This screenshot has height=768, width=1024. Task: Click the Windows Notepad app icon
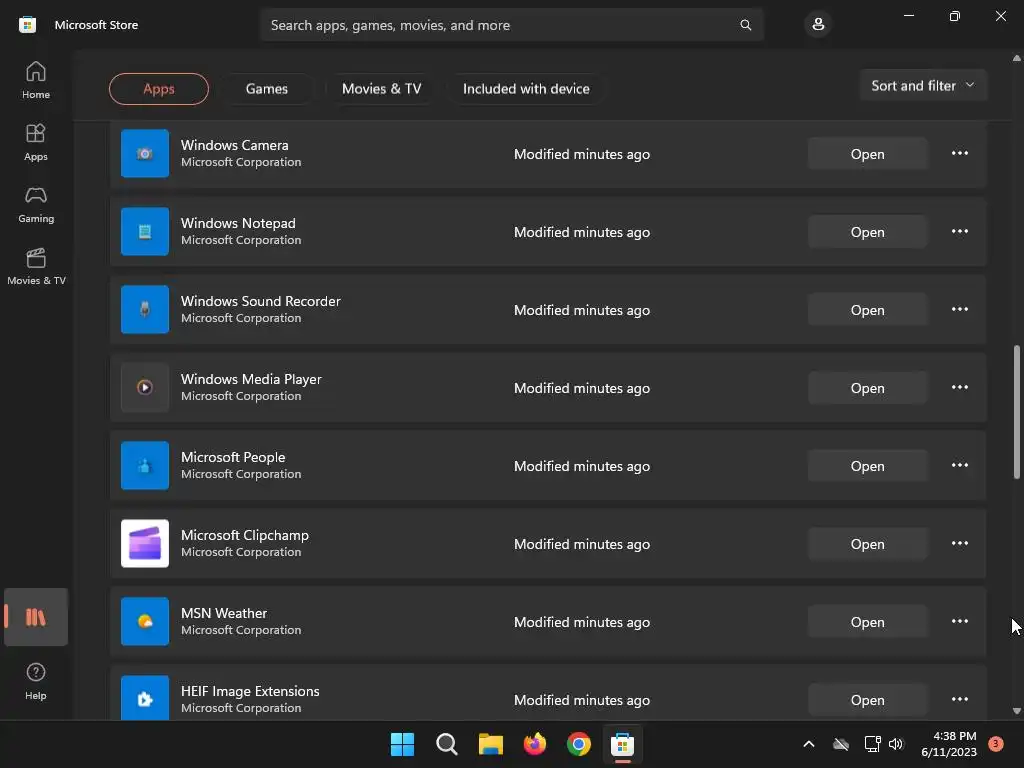tap(145, 231)
